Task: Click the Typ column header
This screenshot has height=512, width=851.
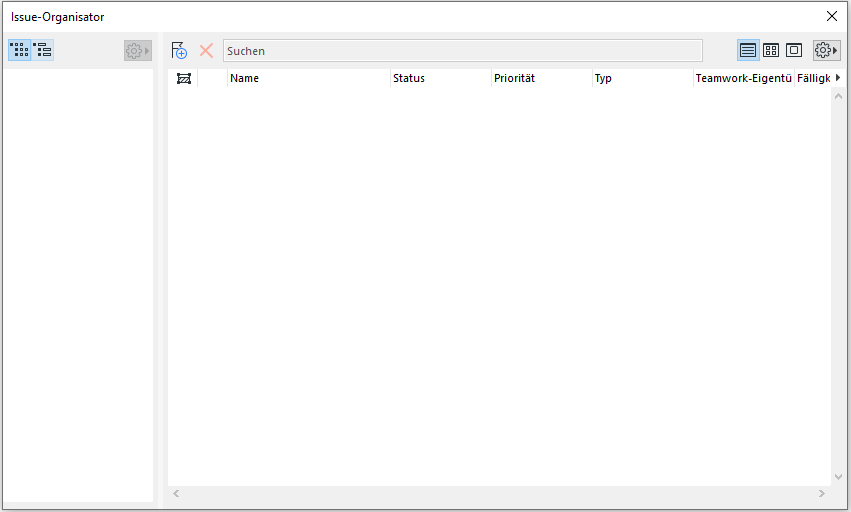Action: coord(642,79)
